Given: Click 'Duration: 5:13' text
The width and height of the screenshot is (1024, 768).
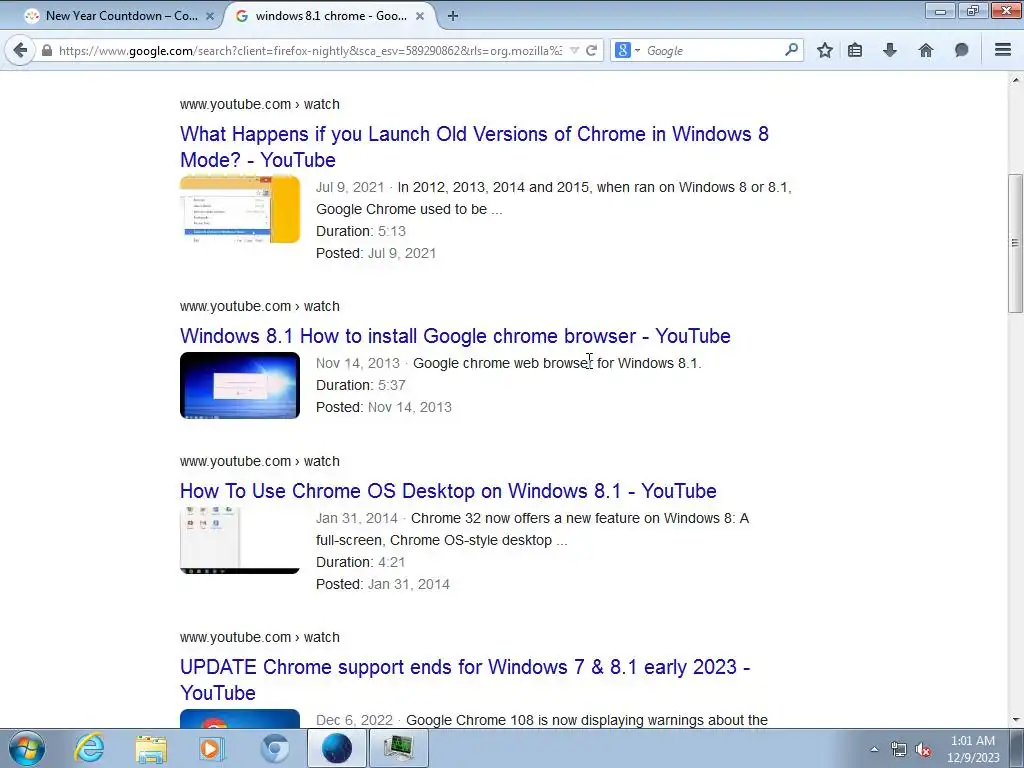Looking at the screenshot, I should 361,231.
